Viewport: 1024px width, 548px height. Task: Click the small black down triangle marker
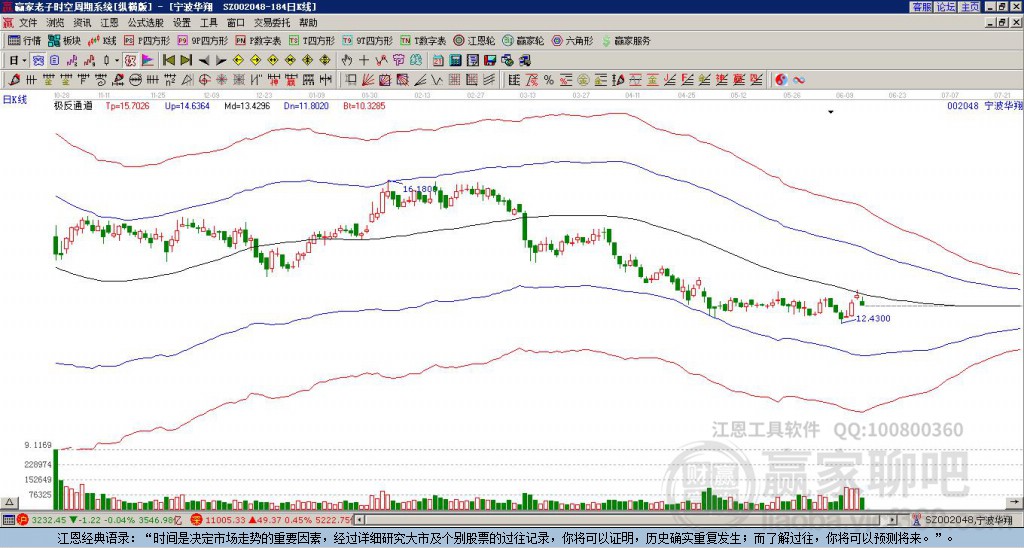831,112
